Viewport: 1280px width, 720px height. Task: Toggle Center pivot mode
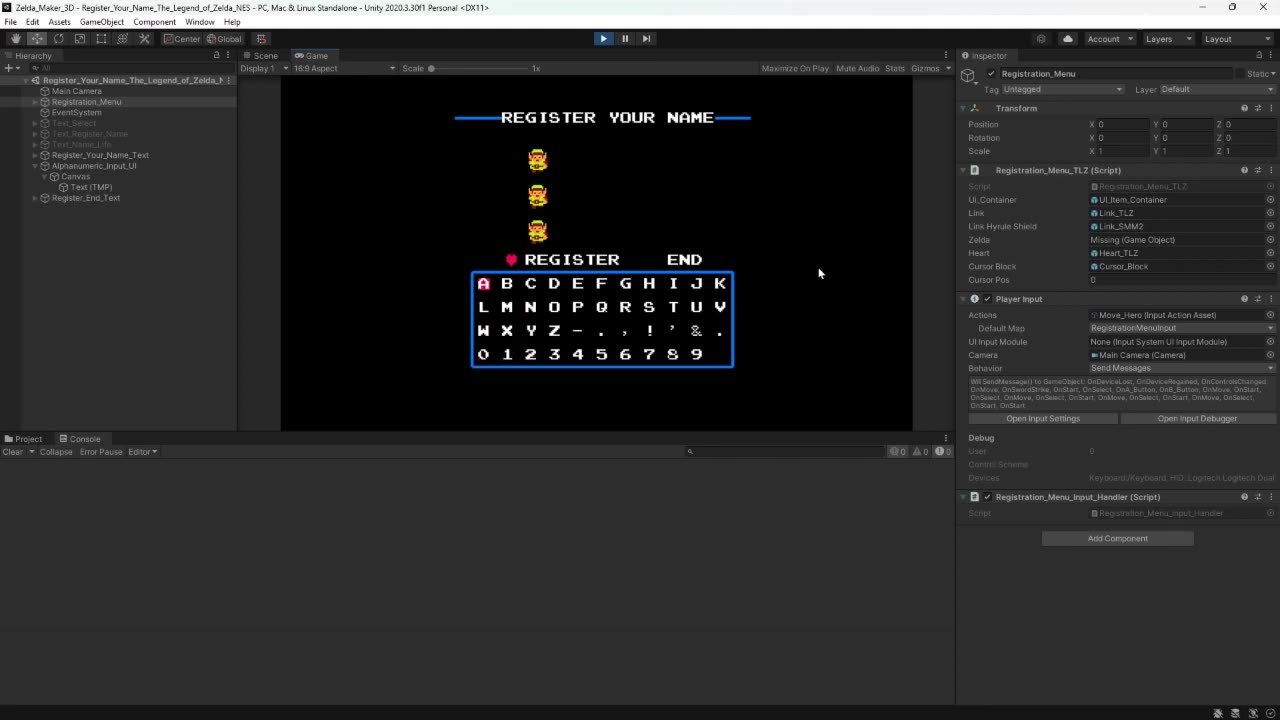click(x=182, y=39)
